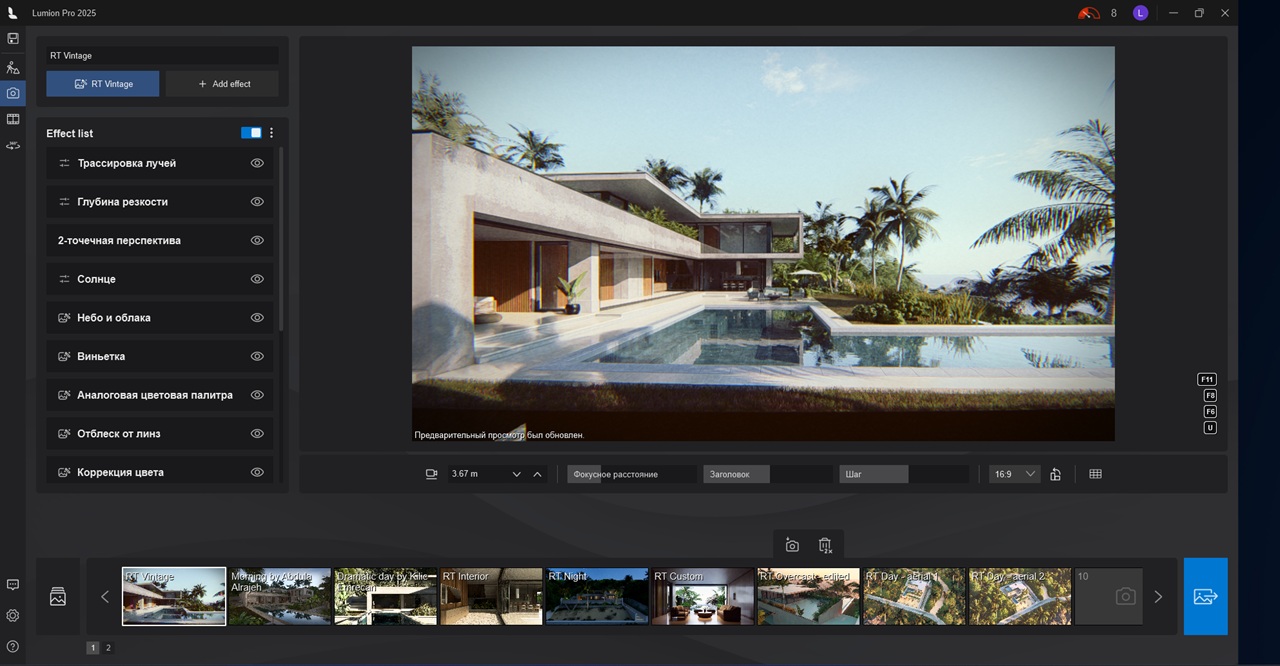Open the Movie mode from the sidebar
Image resolution: width=1280 pixels, height=666 pixels.
[13, 119]
